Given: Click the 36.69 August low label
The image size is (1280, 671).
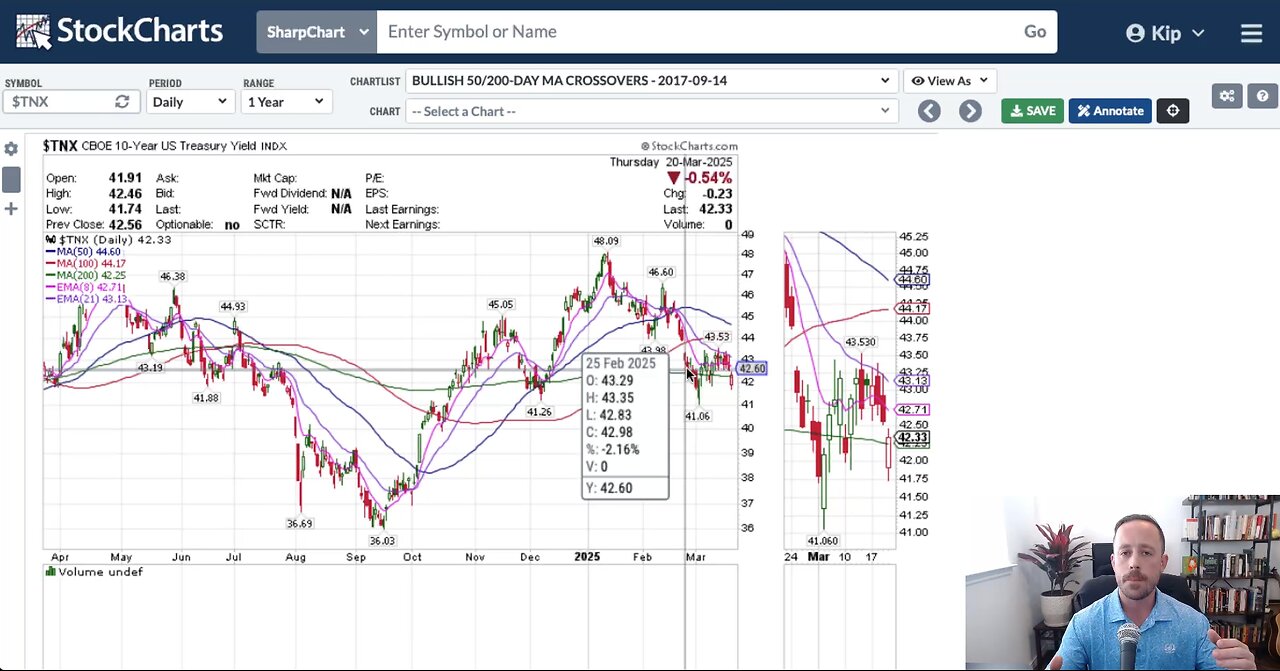Looking at the screenshot, I should pyautogui.click(x=299, y=524).
